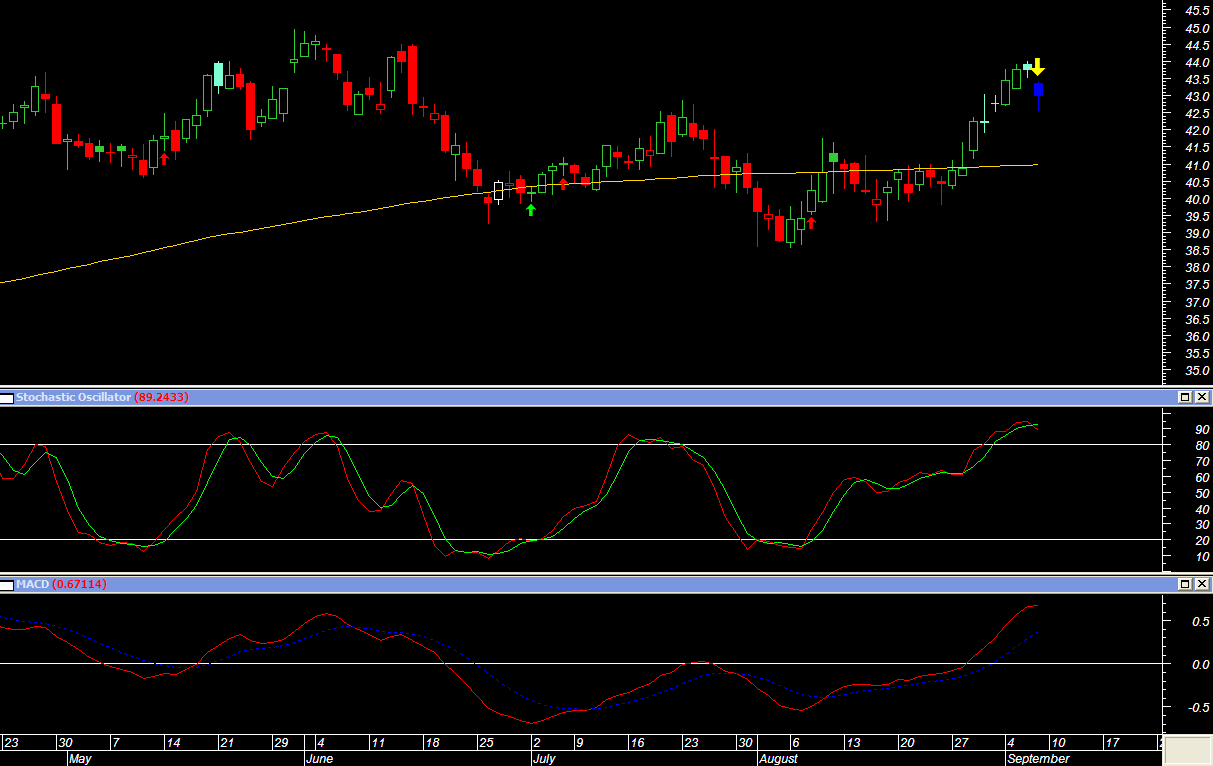Click the date label 16 in July

(x=637, y=743)
